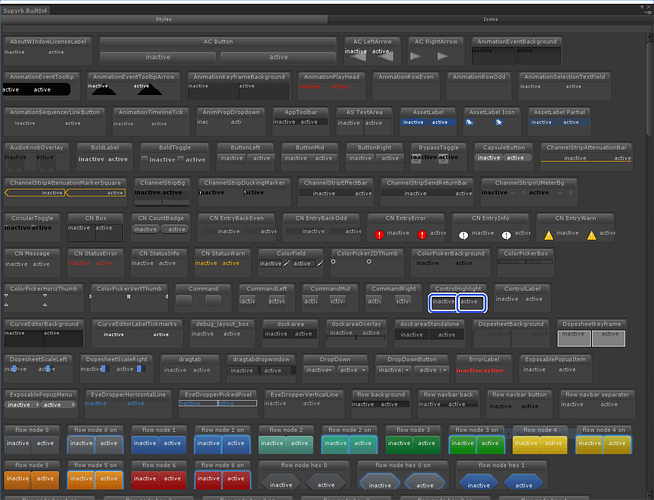Click the active yellow flow node 4 swatch
The width and height of the screenshot is (654, 500).
553,445
